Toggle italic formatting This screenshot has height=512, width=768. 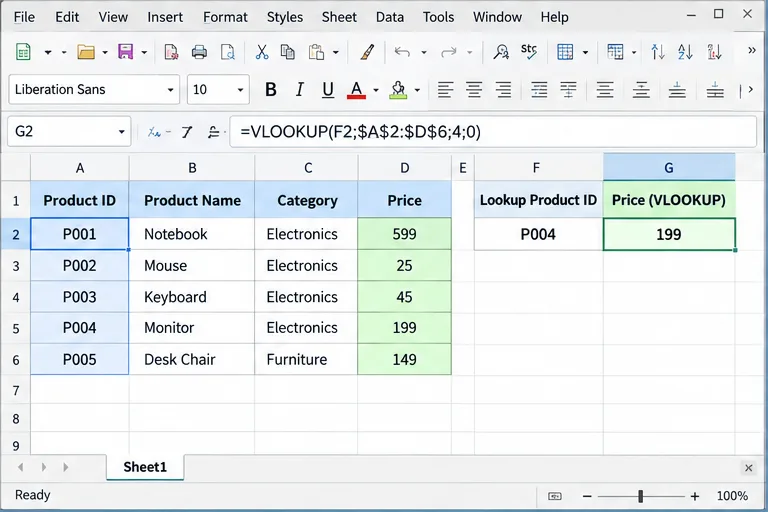pyautogui.click(x=299, y=90)
